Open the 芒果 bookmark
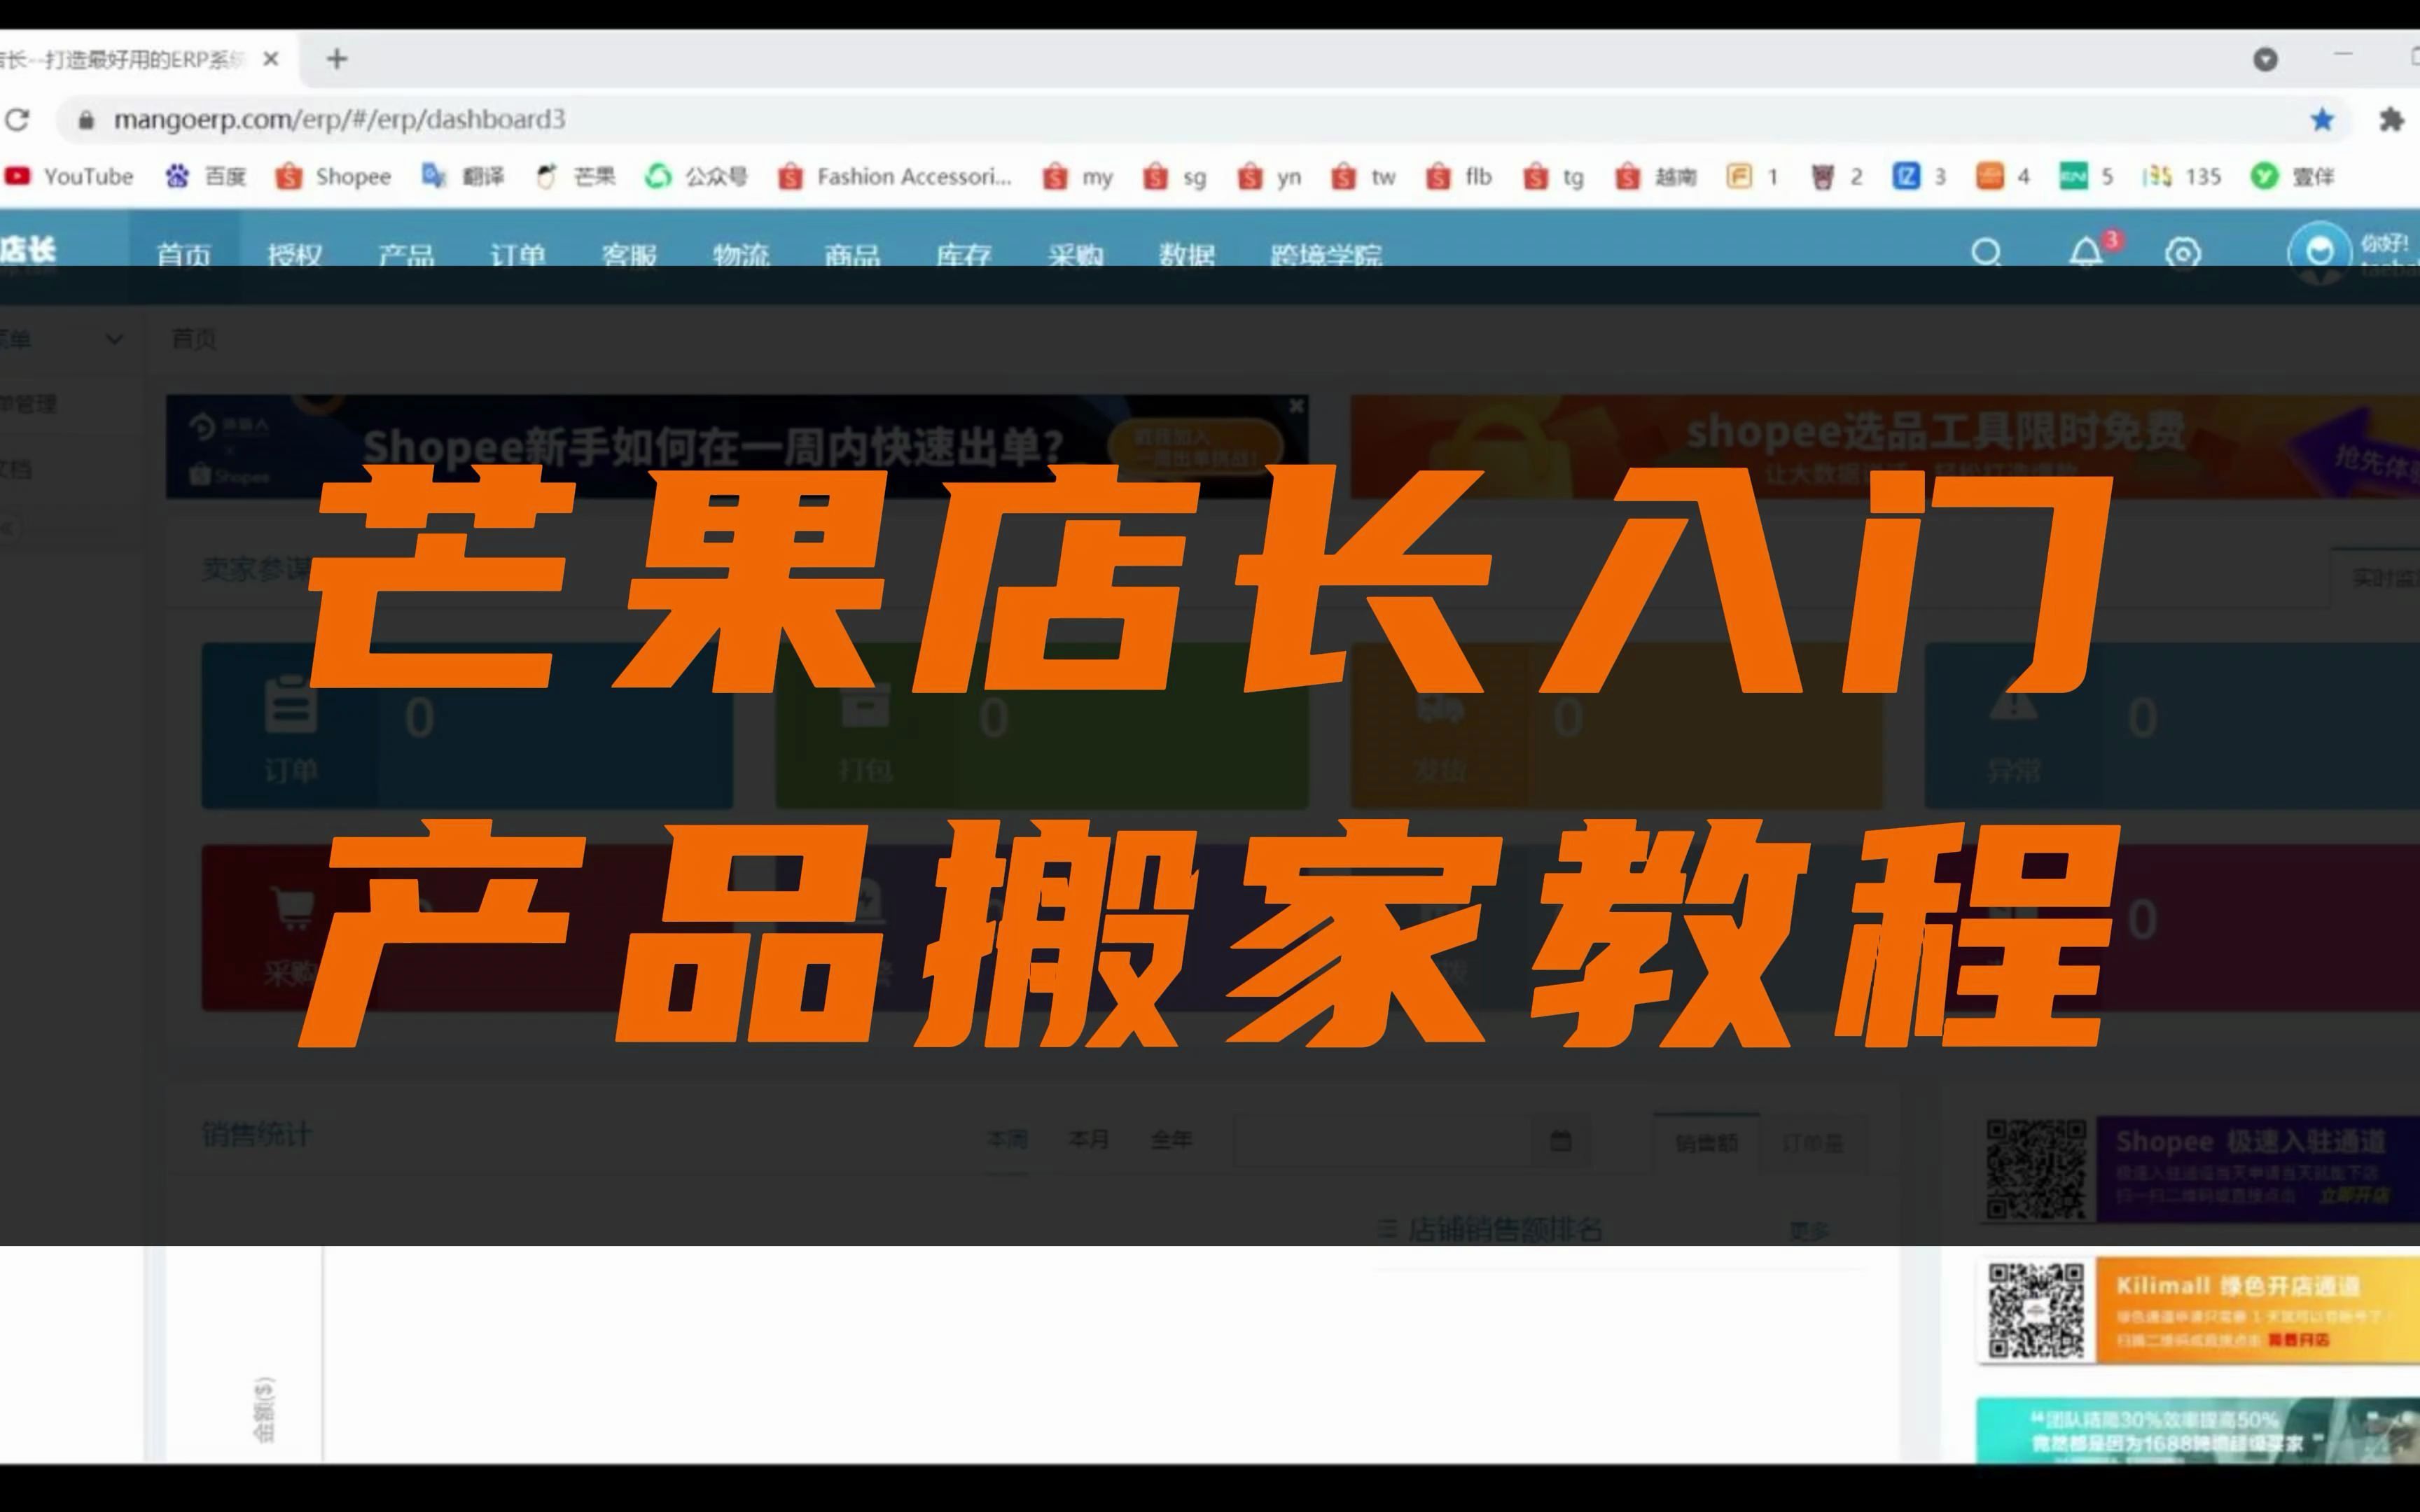This screenshot has width=2420, height=1512. (x=576, y=177)
